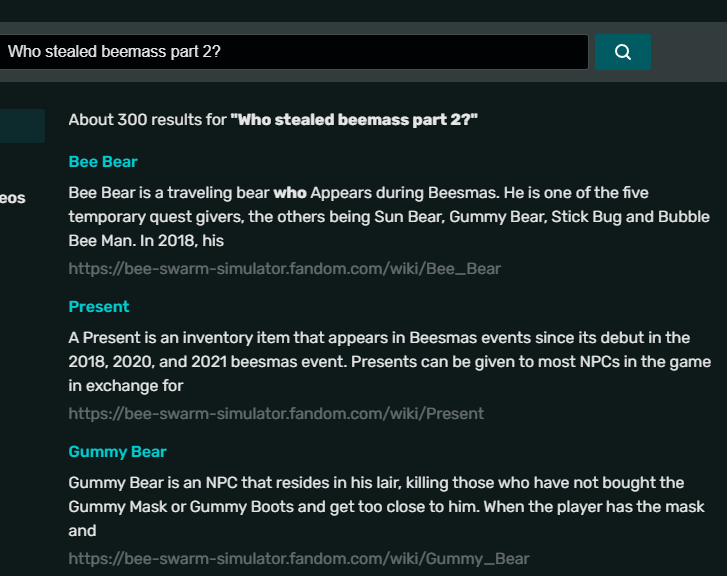Follow the wiki/Bee_Bear URL link

point(284,268)
